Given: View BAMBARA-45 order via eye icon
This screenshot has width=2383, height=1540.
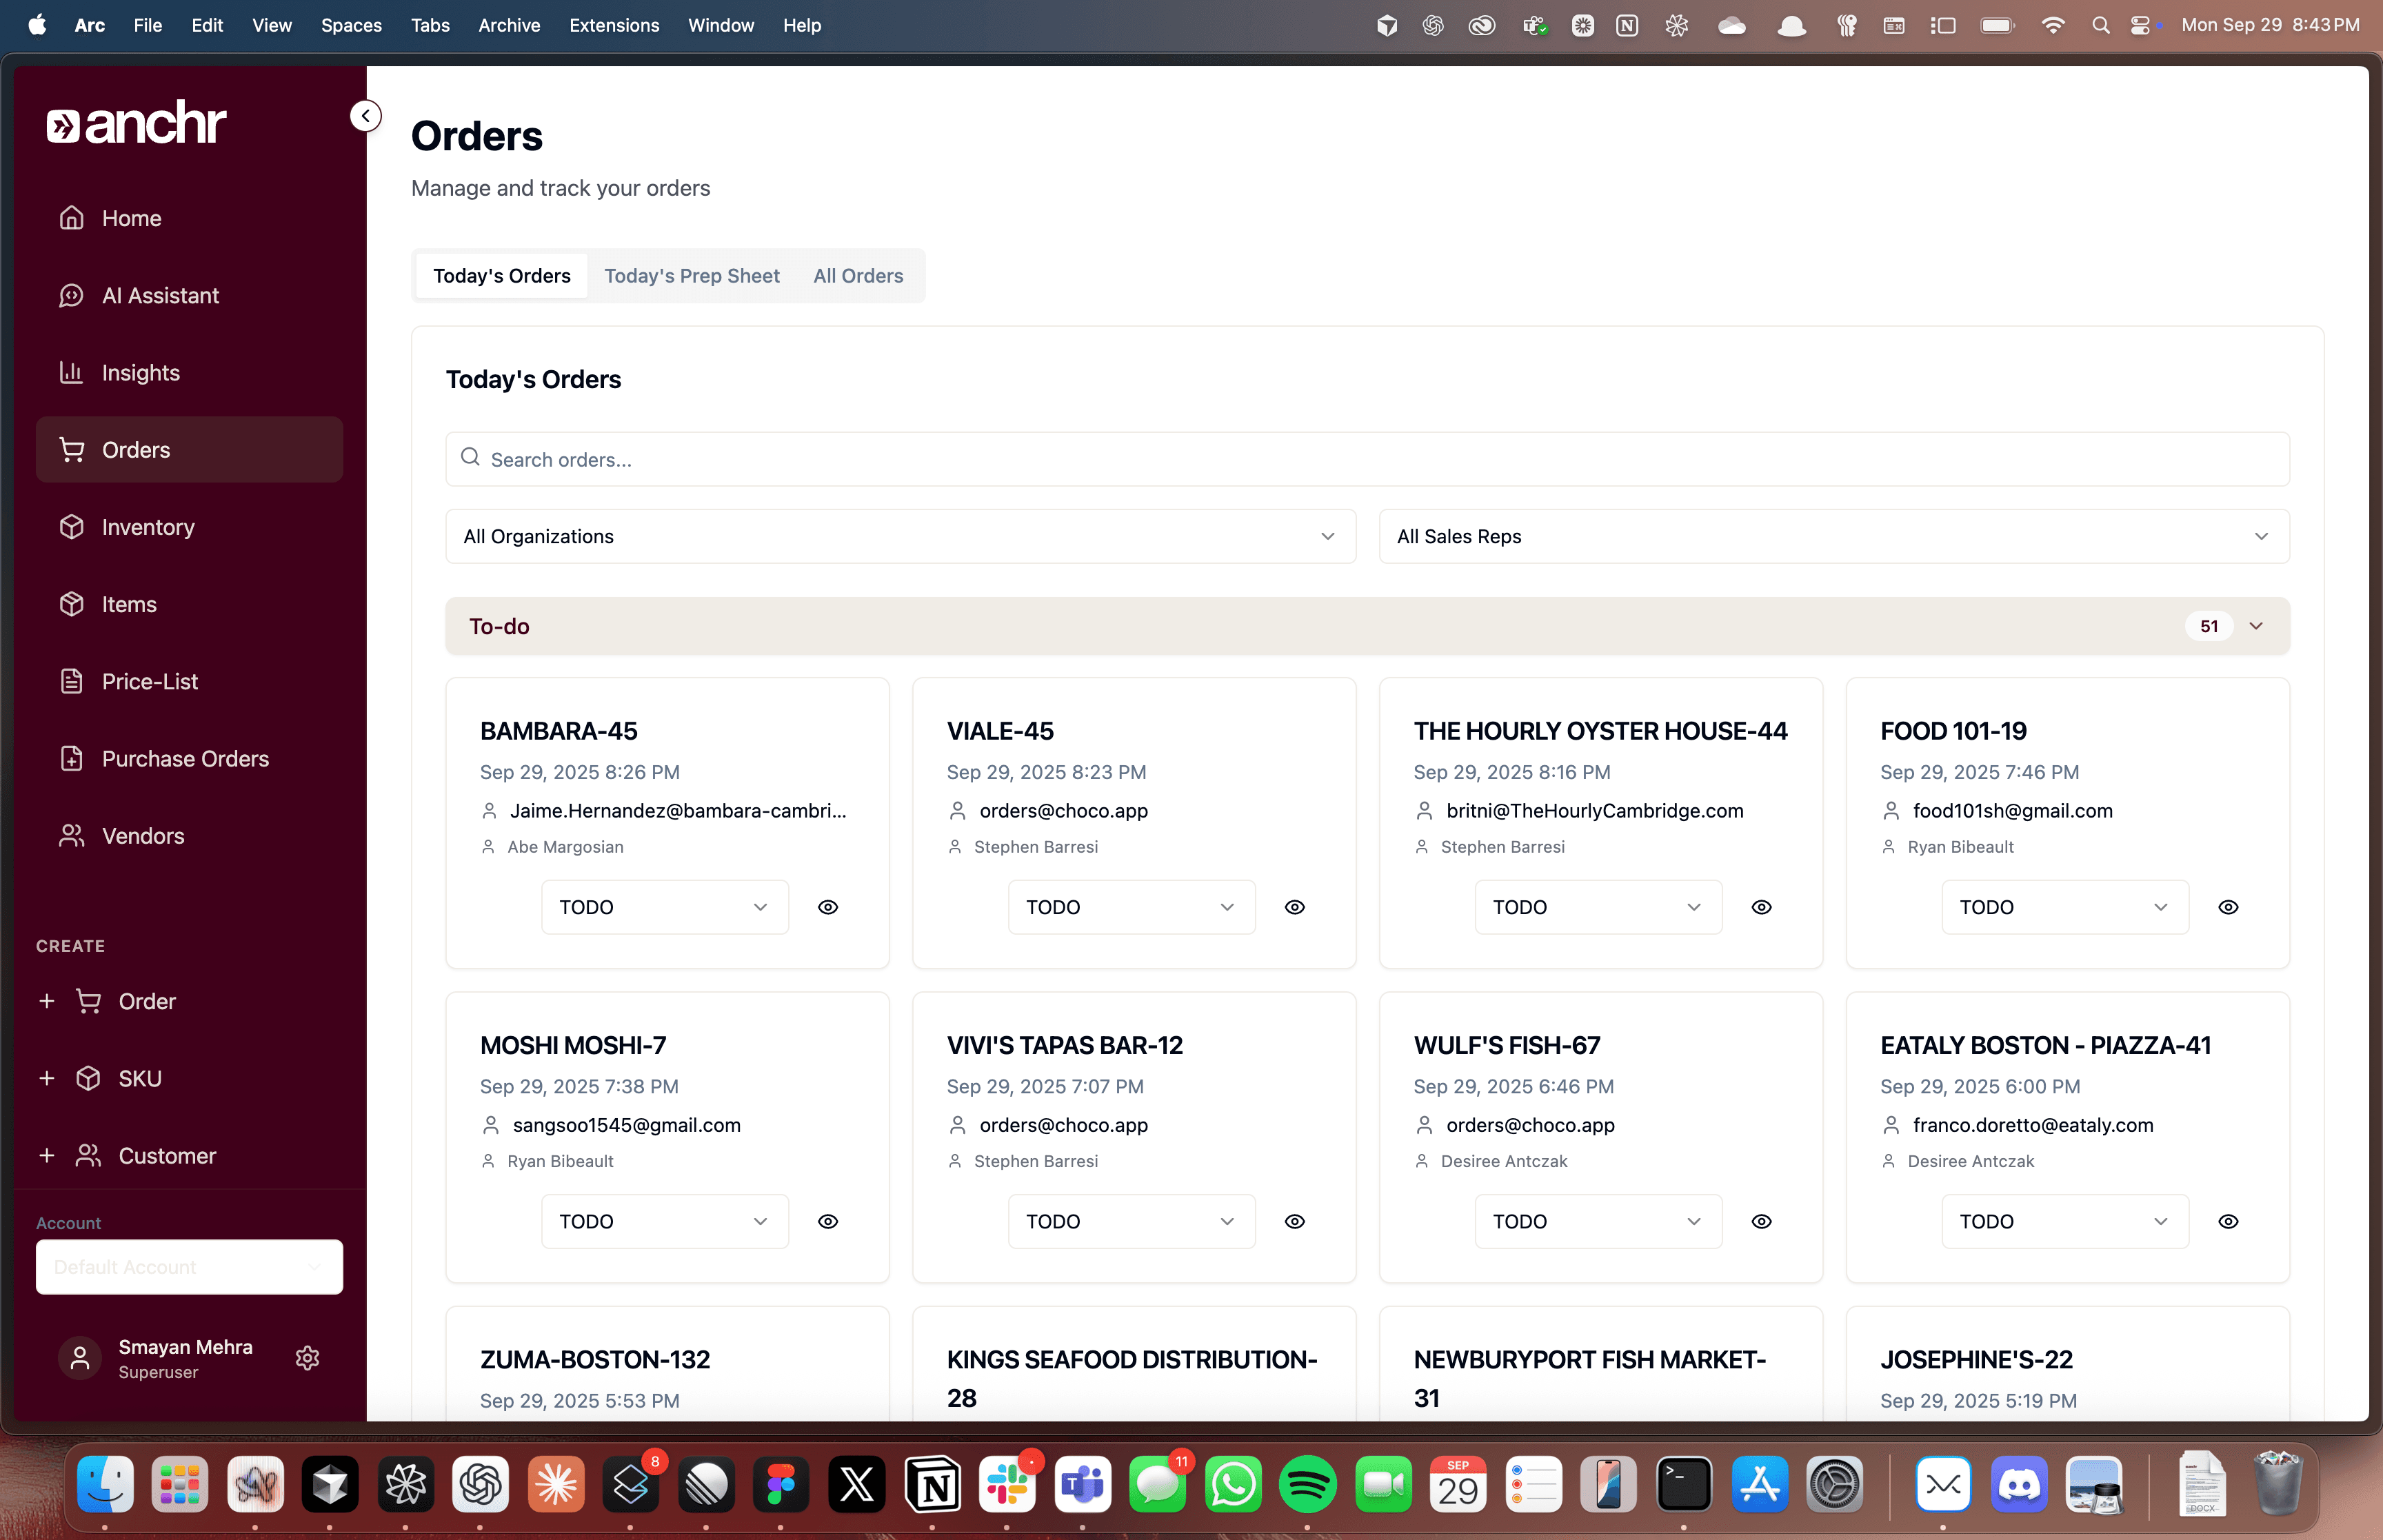Looking at the screenshot, I should click(x=828, y=907).
